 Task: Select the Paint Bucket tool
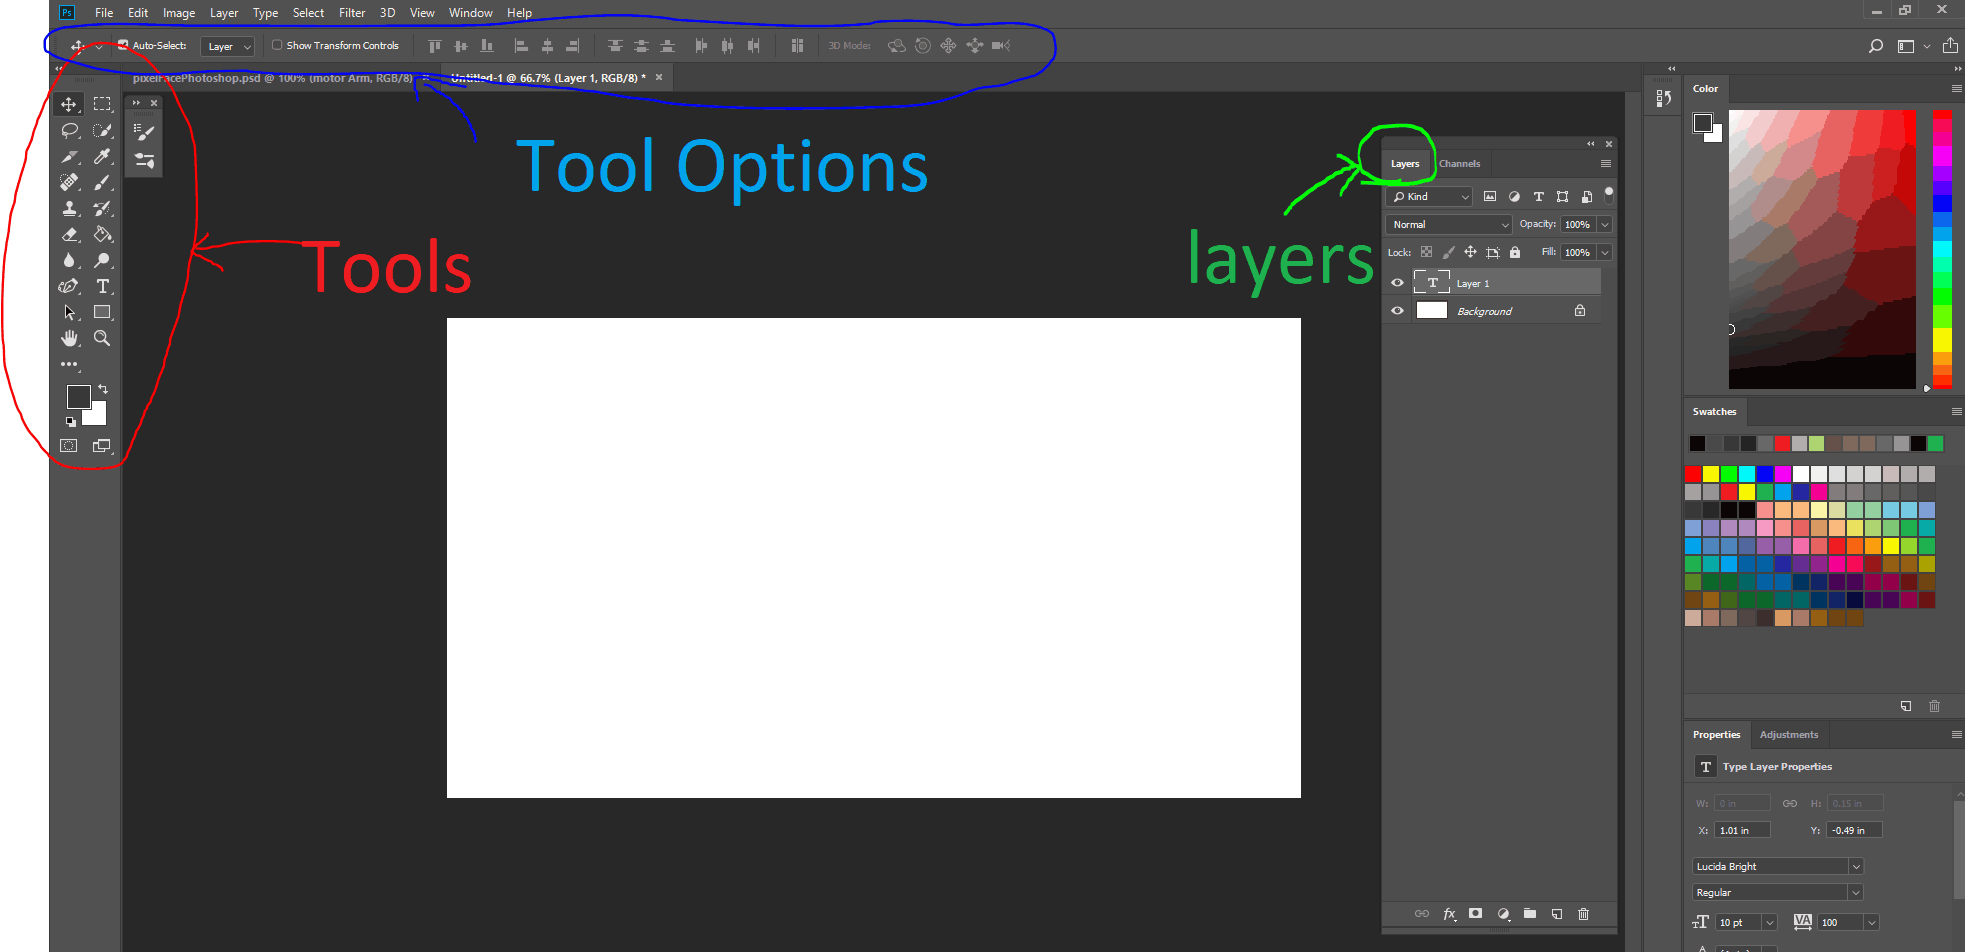coord(102,234)
